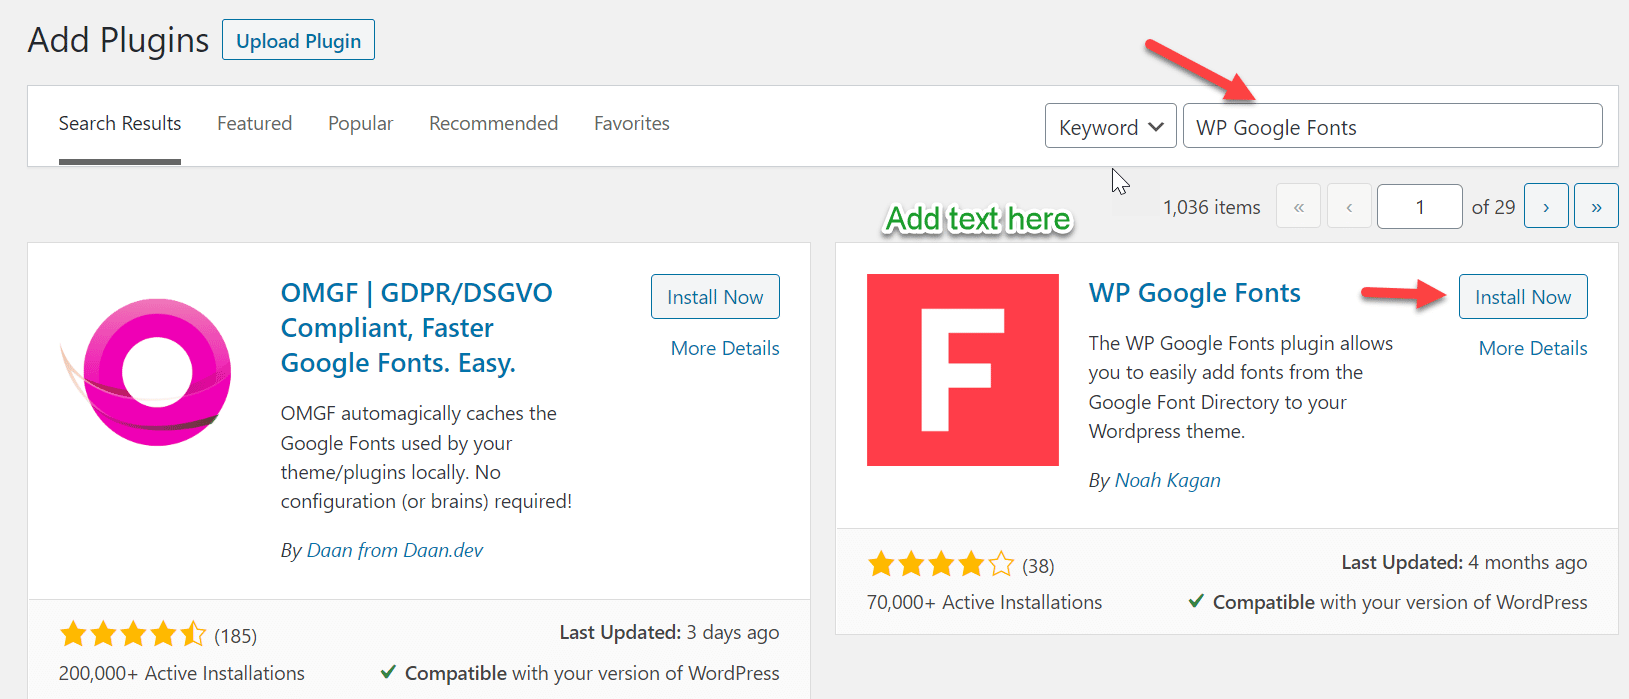Click the OMGF automagically caches description
The height and width of the screenshot is (699, 1629).
427,457
